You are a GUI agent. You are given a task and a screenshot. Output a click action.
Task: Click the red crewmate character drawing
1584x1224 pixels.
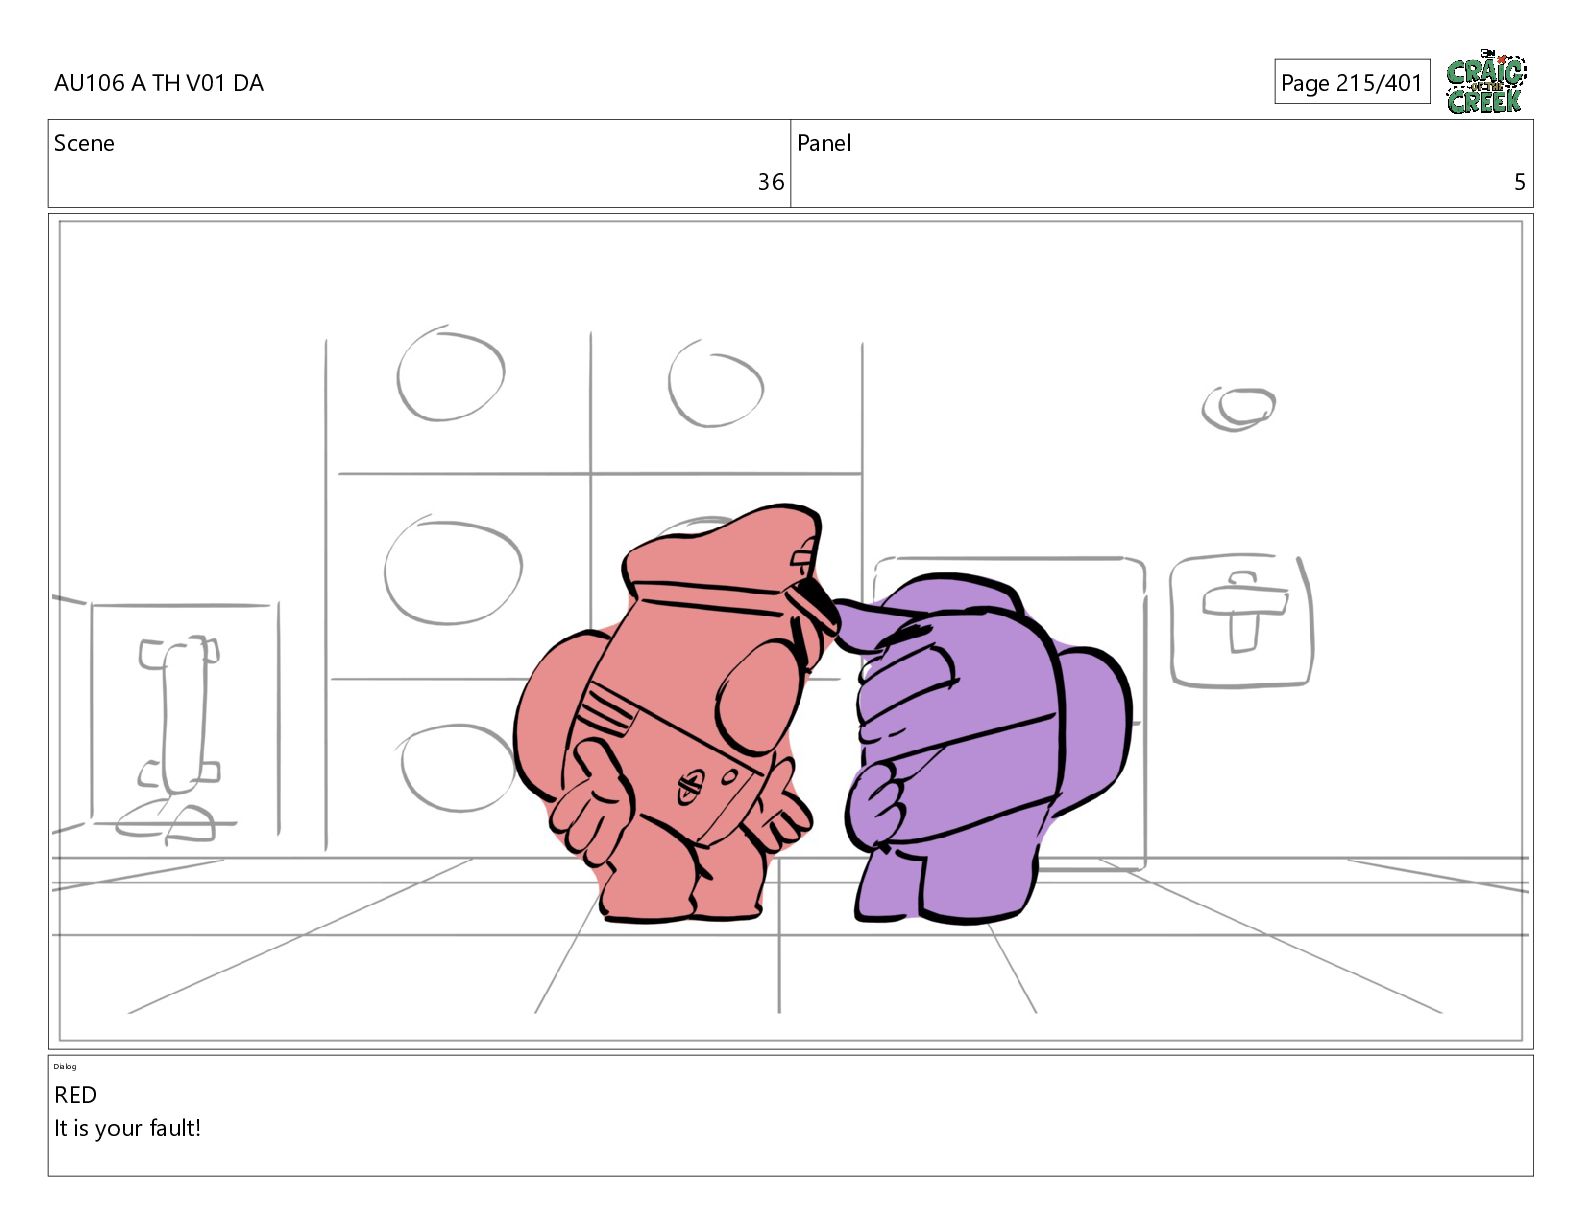coord(678,713)
